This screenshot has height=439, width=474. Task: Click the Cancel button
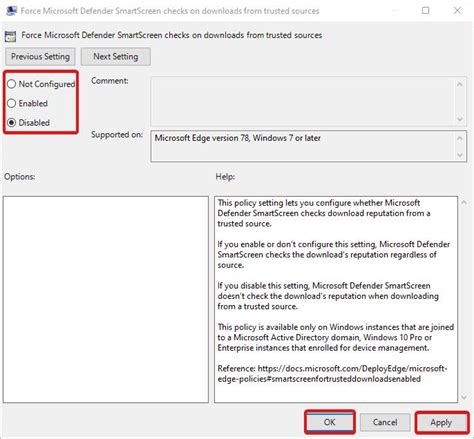(385, 422)
